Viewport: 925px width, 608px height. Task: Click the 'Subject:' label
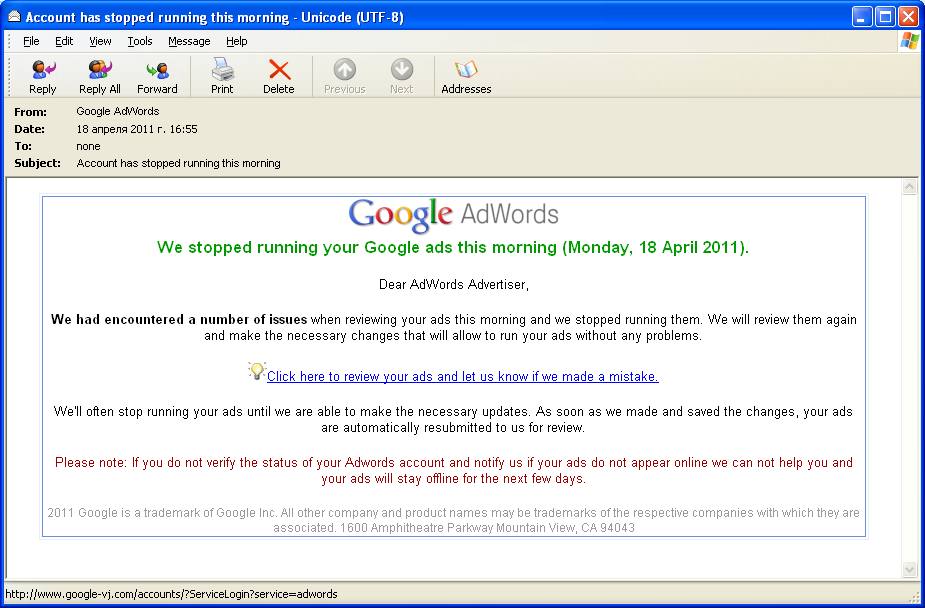click(37, 163)
